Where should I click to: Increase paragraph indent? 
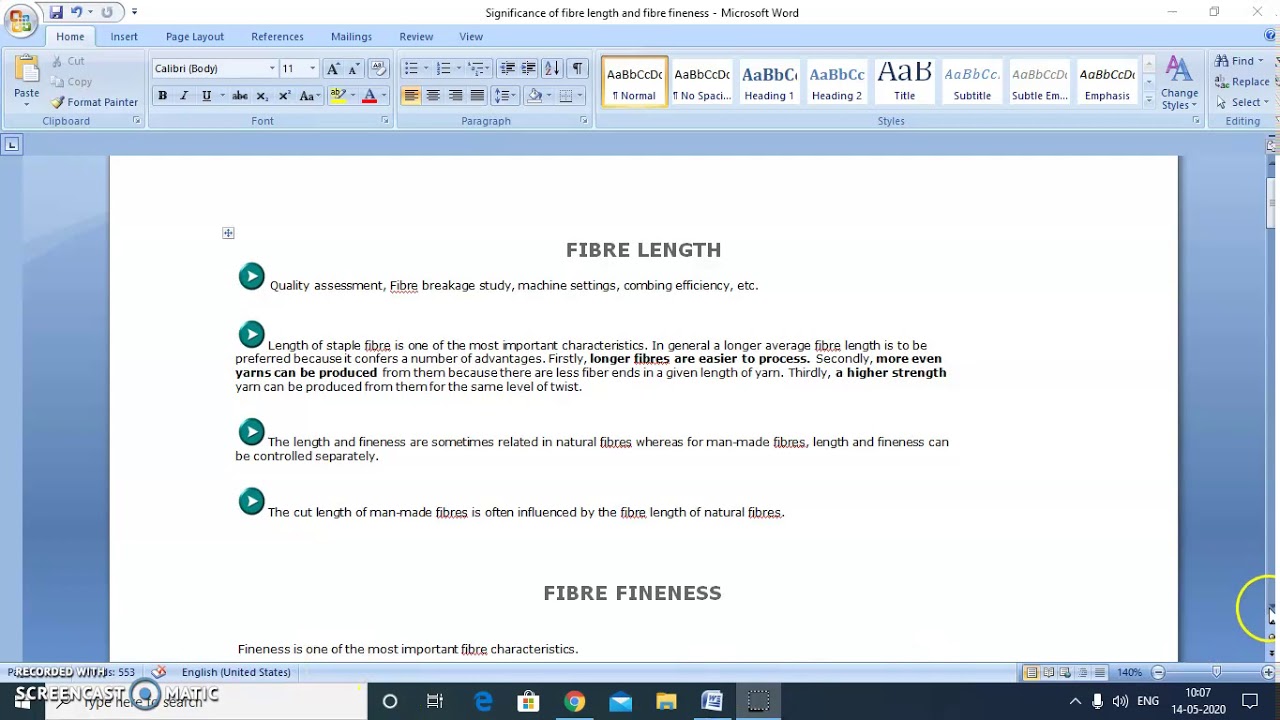529,68
